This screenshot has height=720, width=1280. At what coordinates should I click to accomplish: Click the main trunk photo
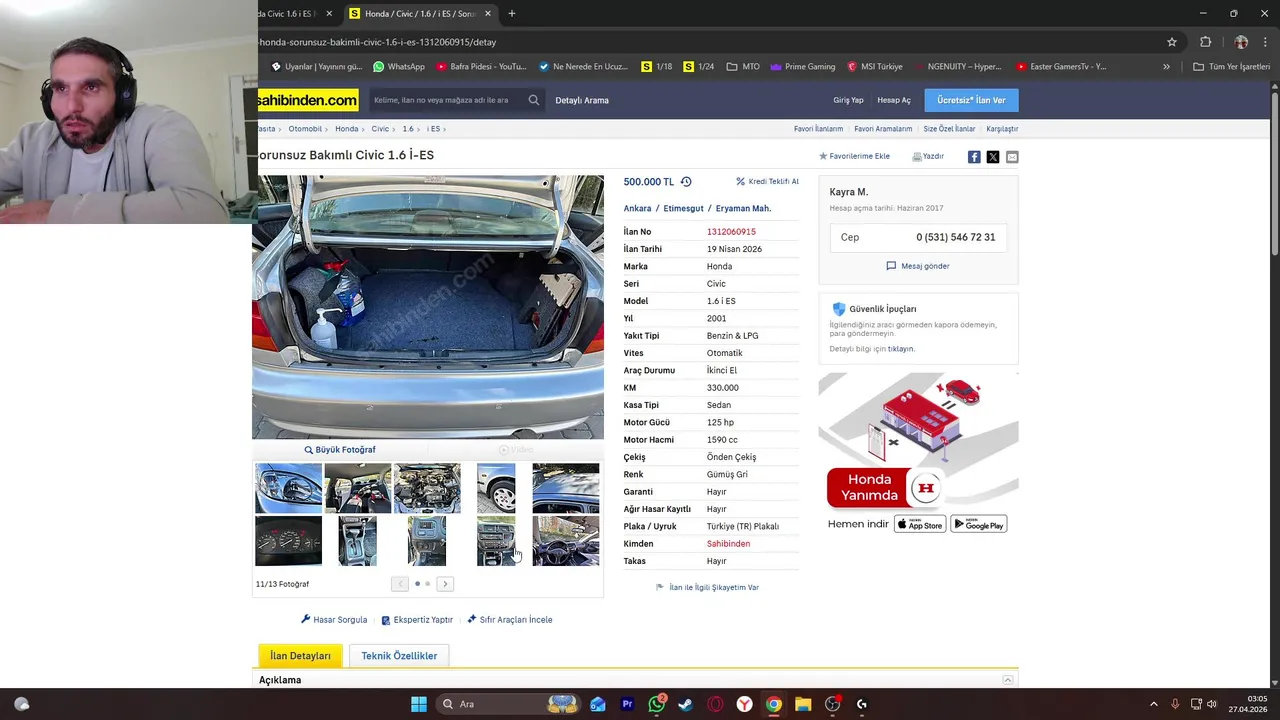428,307
